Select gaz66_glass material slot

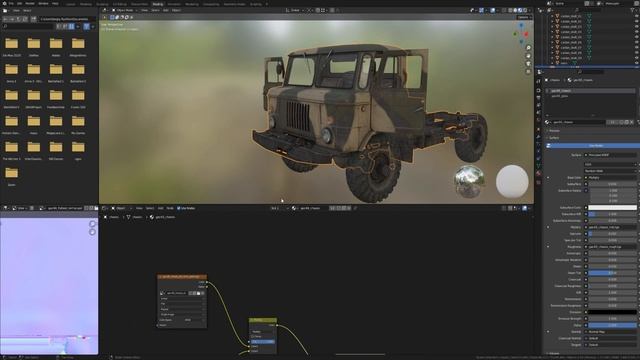(x=591, y=96)
